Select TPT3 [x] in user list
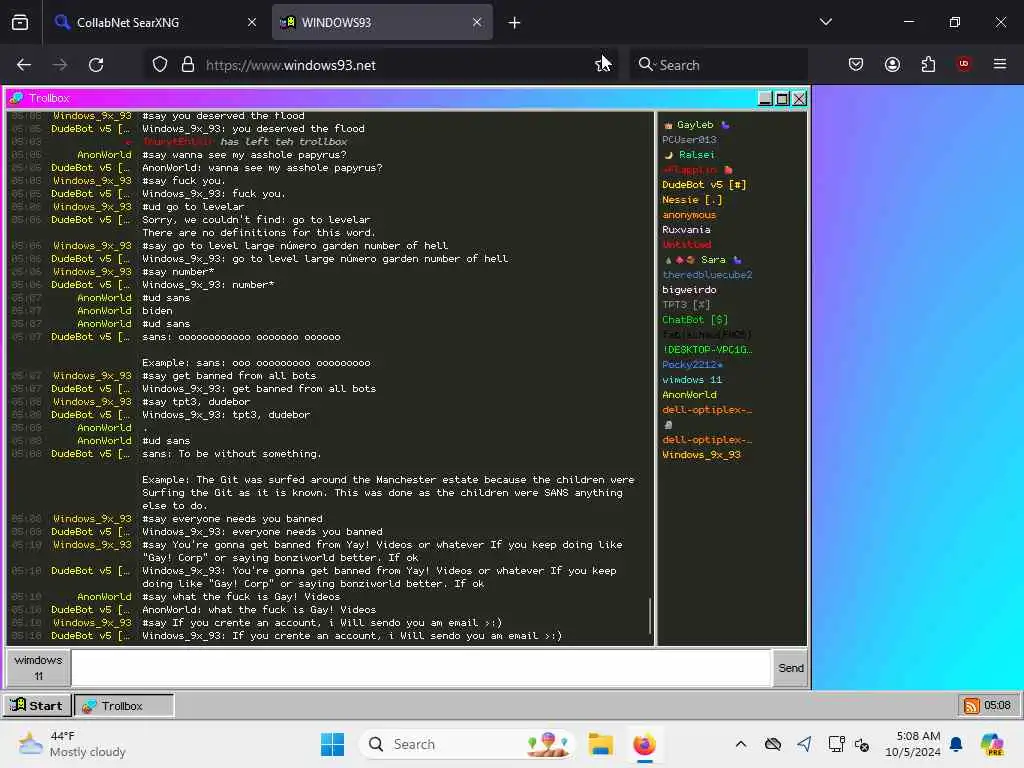The width and height of the screenshot is (1024, 768). (x=686, y=305)
